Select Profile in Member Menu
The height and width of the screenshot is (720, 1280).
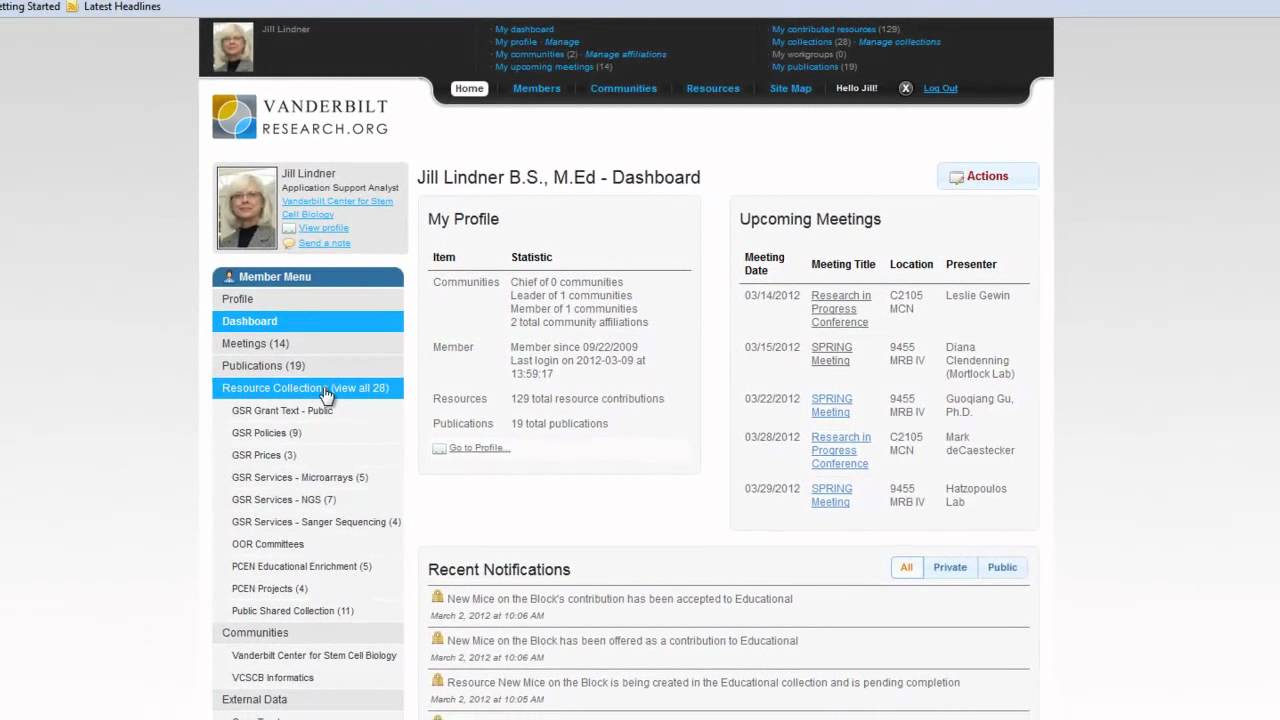point(308,299)
